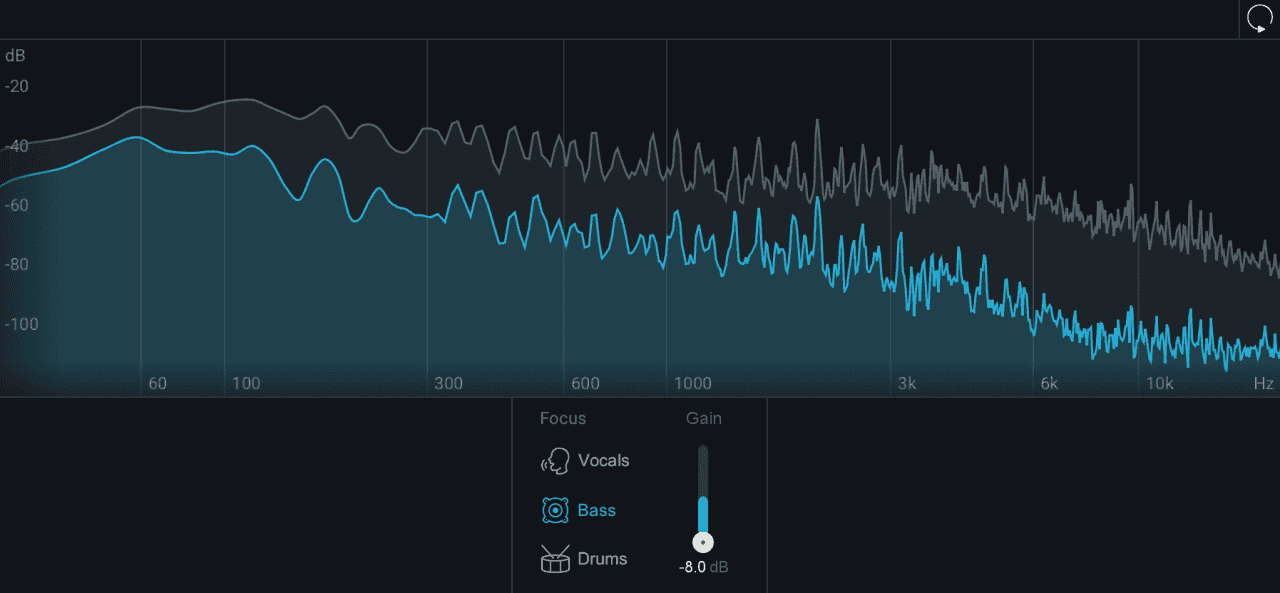This screenshot has width=1280, height=593.
Task: Click the Bass speaker icon
Action: (x=555, y=510)
